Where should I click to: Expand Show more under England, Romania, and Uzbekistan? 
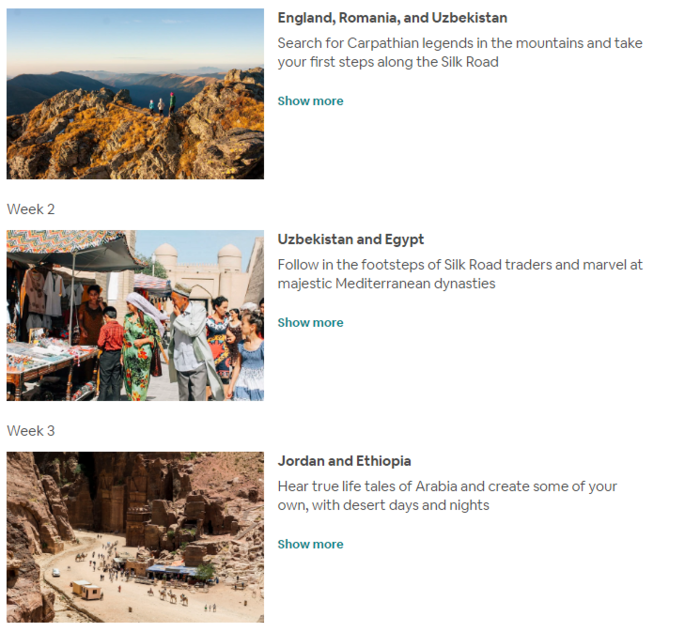coord(310,101)
